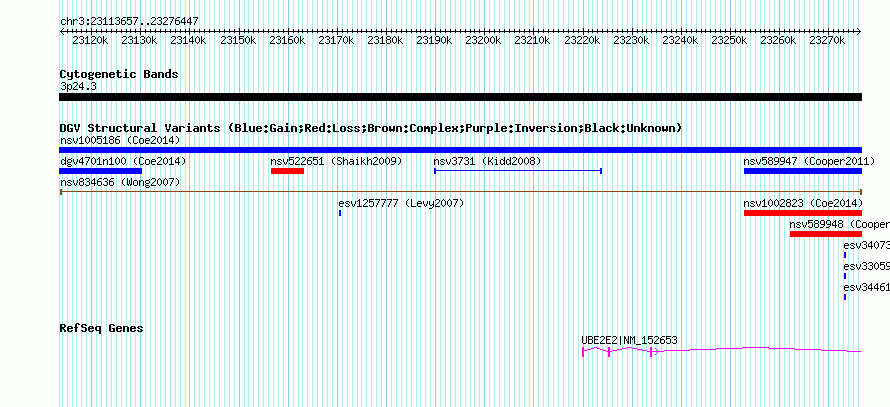The image size is (890, 407).
Task: Open esv1257777 (Levy2007) label
Action: [x=401, y=203]
